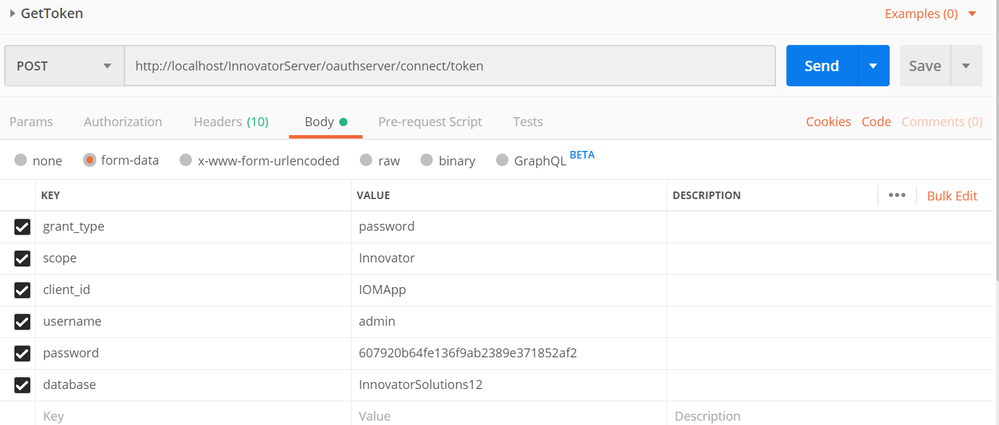Screen dimensions: 999x425
Task: Click the description cell of grant_type row
Action: [x=830, y=227]
